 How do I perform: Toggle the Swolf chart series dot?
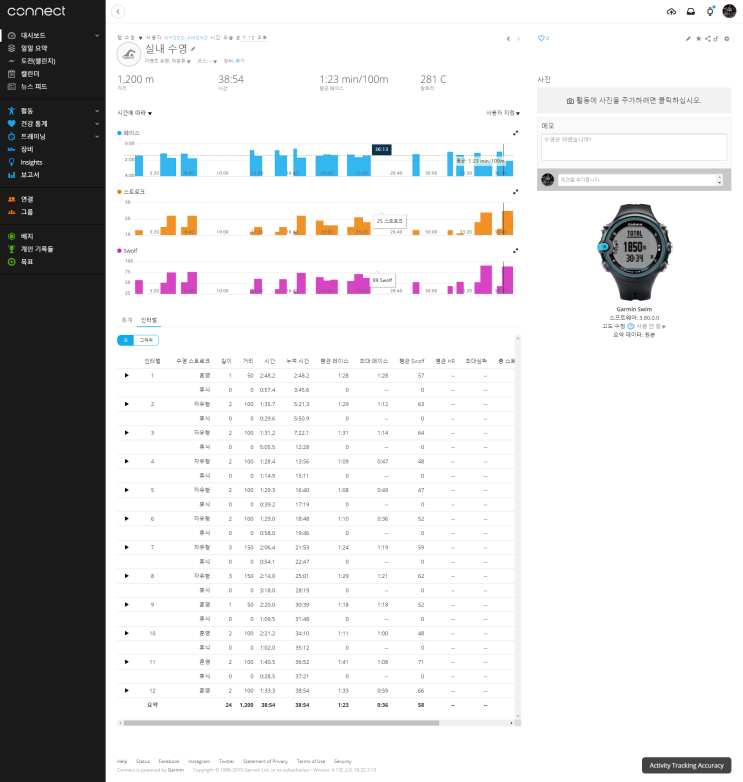coord(119,250)
